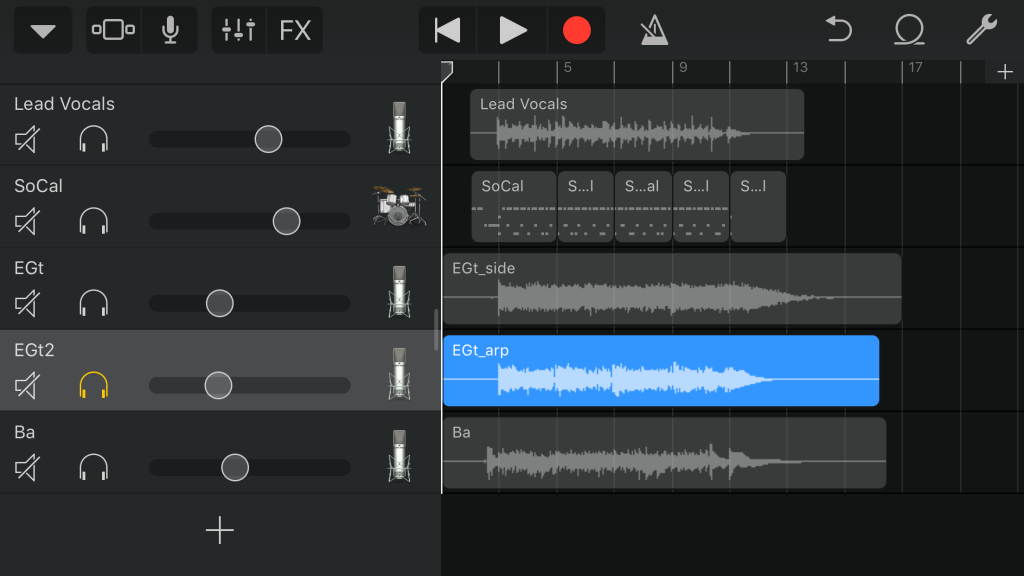Tap the microphone input icon
Viewport: 1024px width, 576px height.
click(170, 31)
